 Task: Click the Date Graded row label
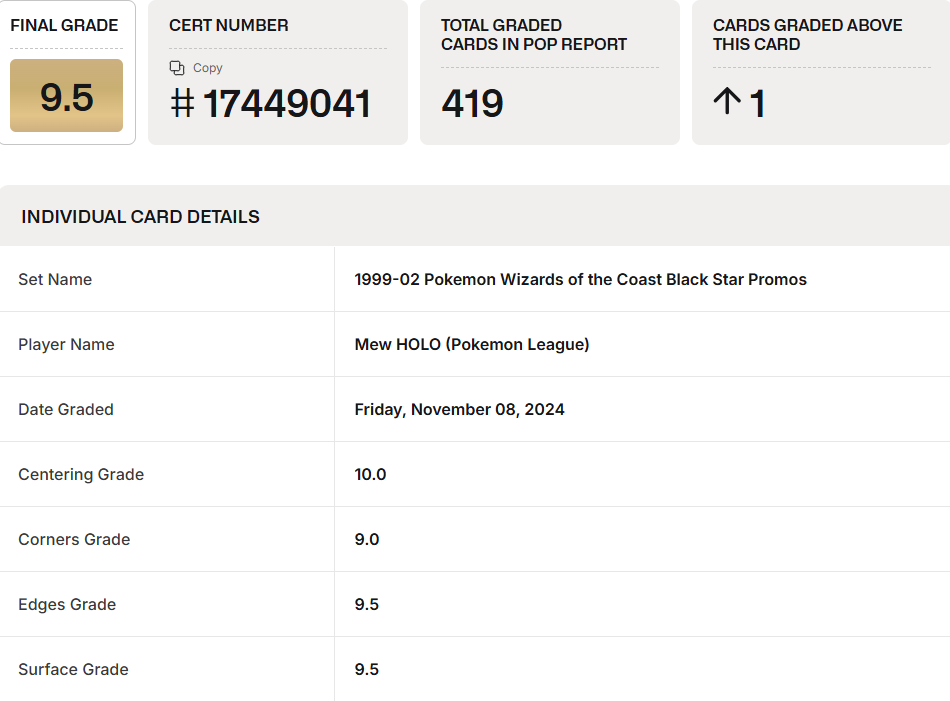tap(66, 410)
